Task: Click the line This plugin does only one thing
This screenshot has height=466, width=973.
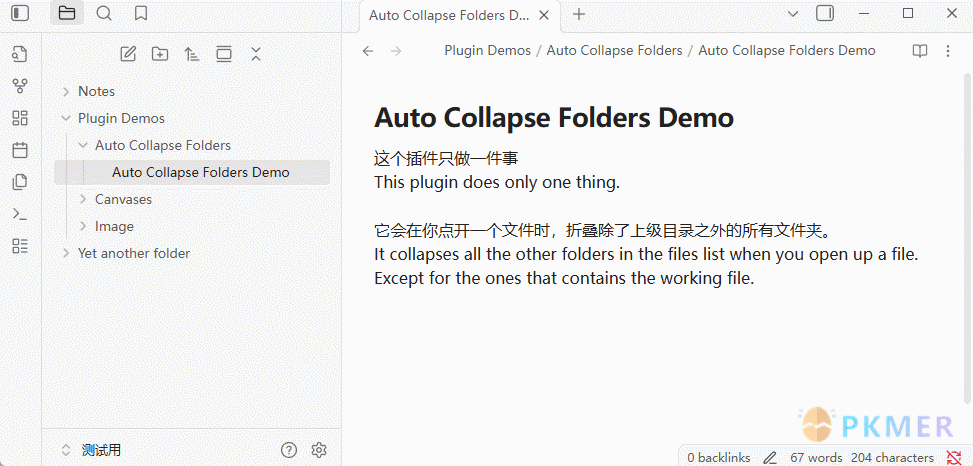Action: pyautogui.click(x=497, y=183)
